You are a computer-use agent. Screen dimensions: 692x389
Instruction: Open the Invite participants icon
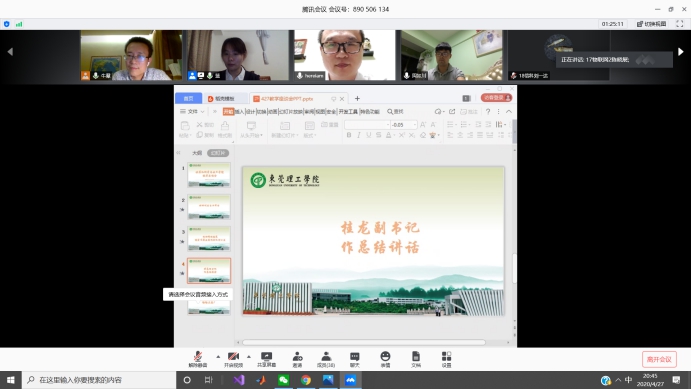point(297,359)
